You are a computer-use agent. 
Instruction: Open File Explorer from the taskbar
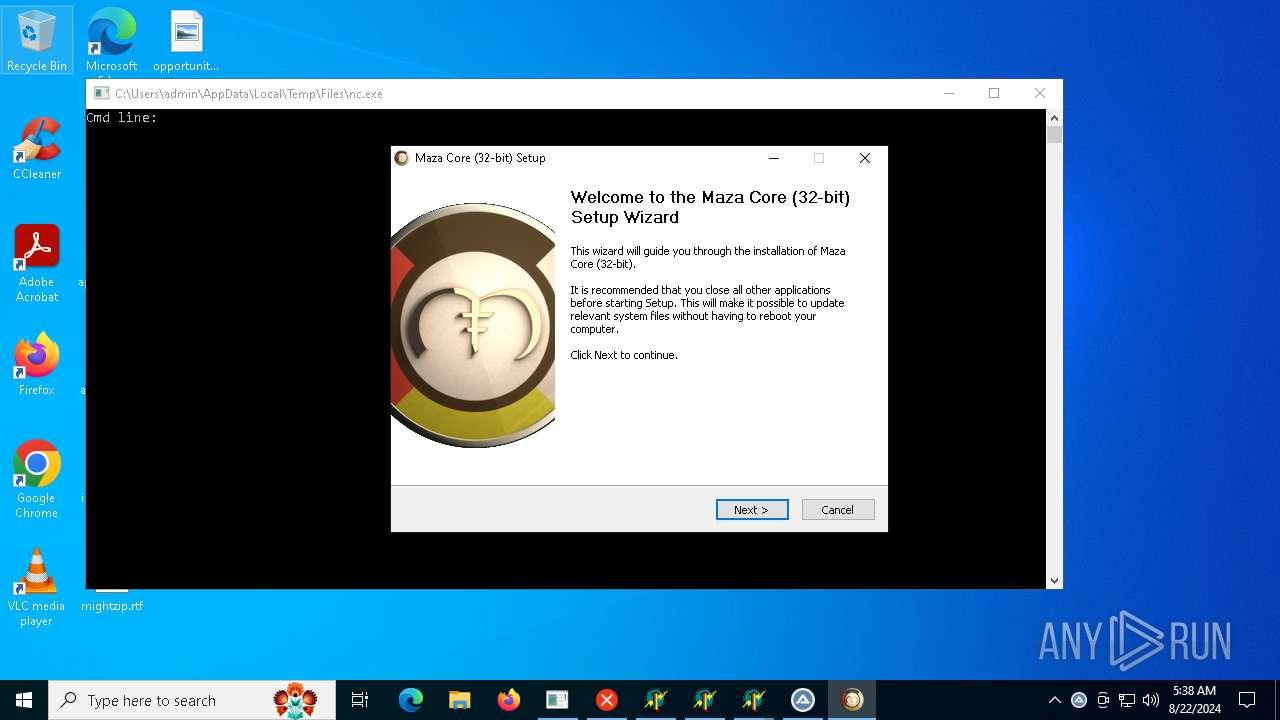point(460,700)
